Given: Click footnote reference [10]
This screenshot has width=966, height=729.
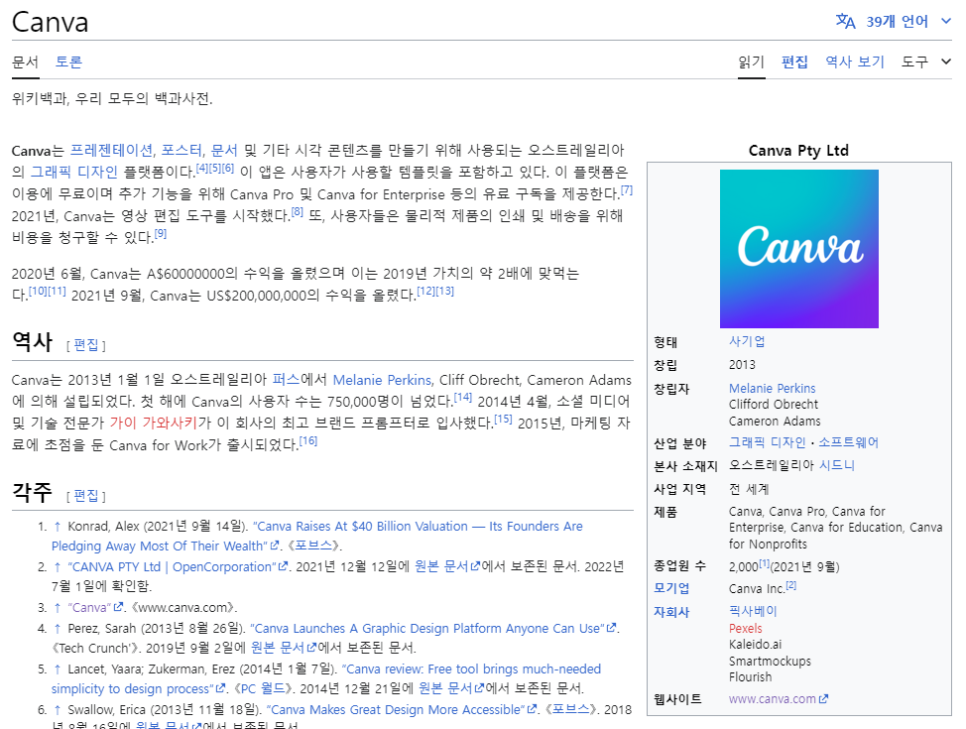Looking at the screenshot, I should (x=38, y=291).
